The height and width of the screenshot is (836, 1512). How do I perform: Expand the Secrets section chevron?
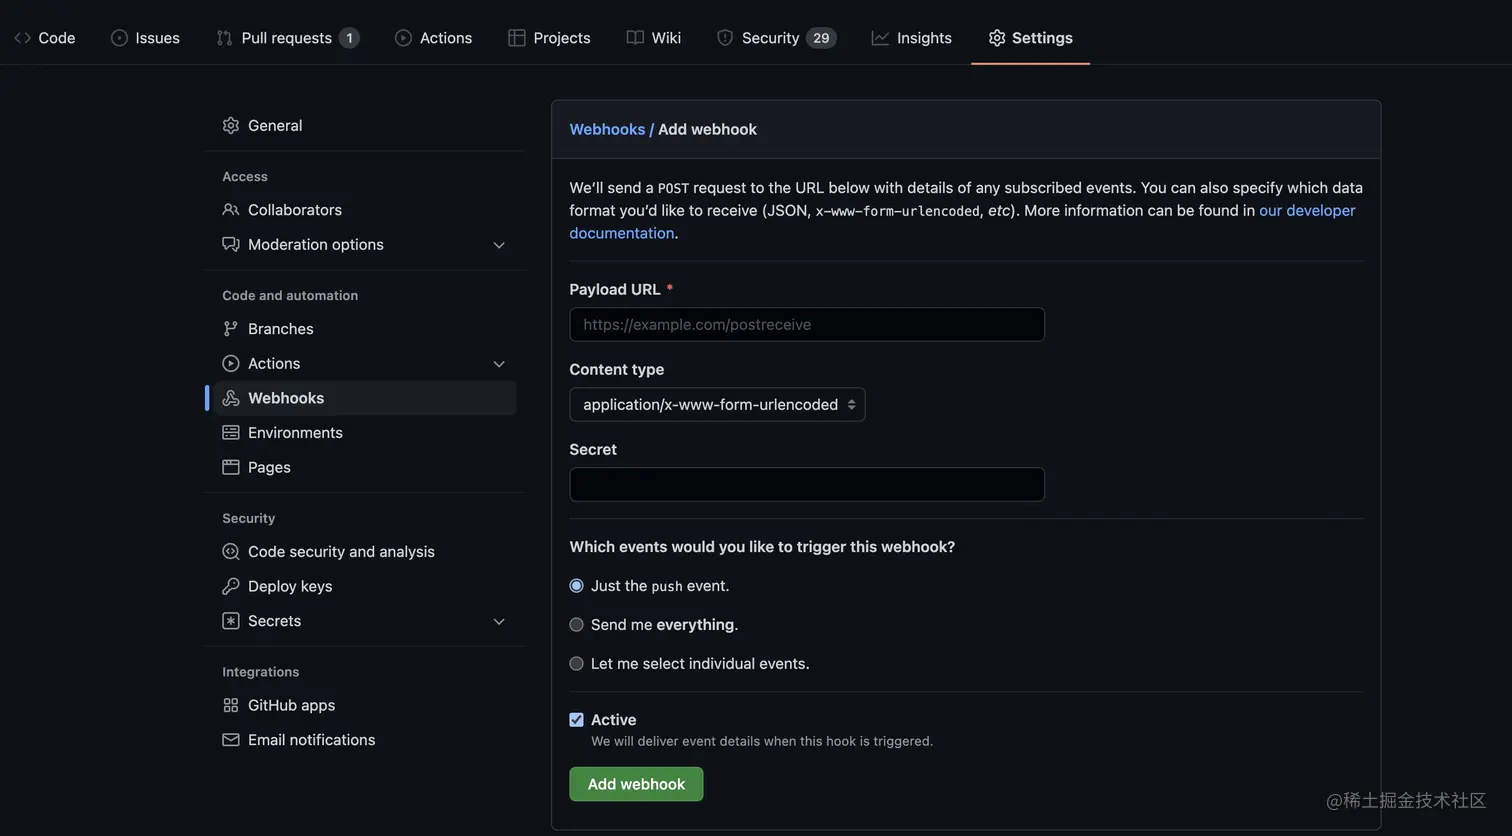point(499,621)
